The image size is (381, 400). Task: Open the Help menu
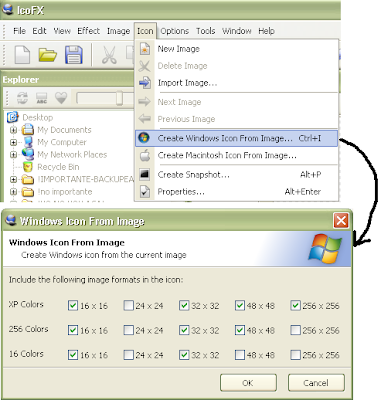[x=266, y=31]
